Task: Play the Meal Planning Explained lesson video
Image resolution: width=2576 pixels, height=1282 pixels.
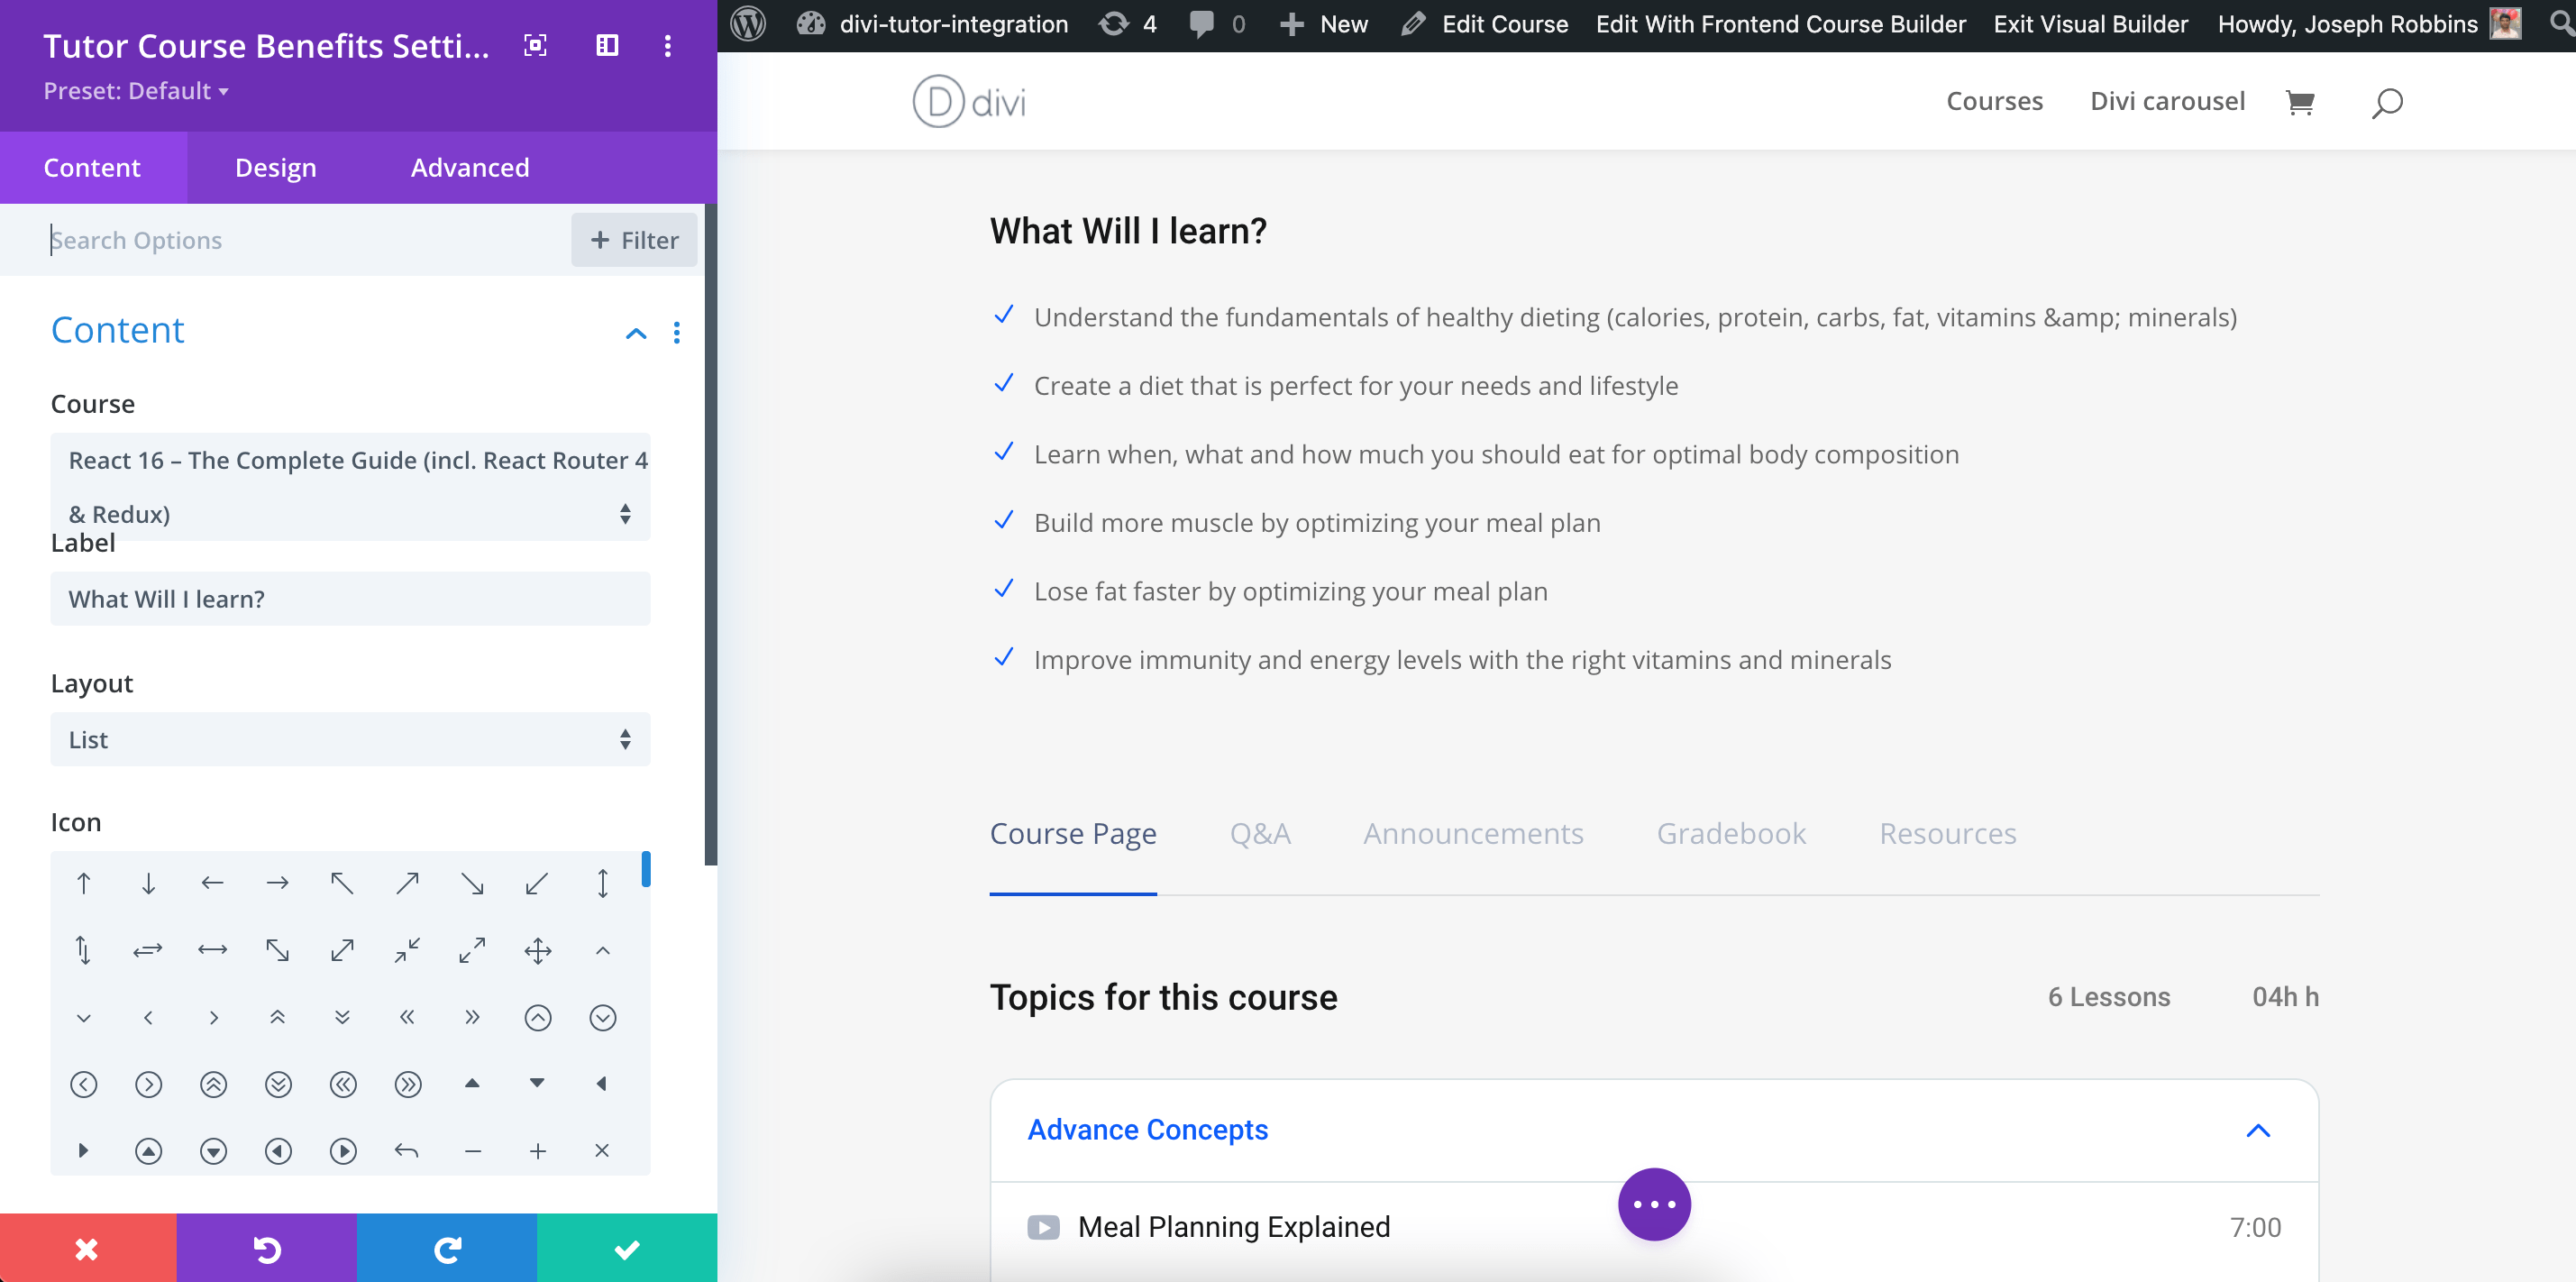Action: [1043, 1226]
